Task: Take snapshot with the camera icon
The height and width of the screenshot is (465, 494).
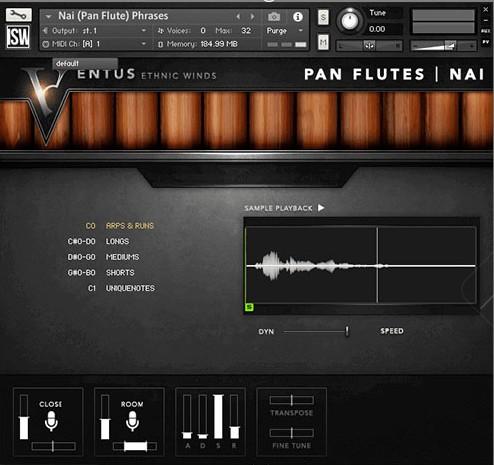Action: pos(274,16)
